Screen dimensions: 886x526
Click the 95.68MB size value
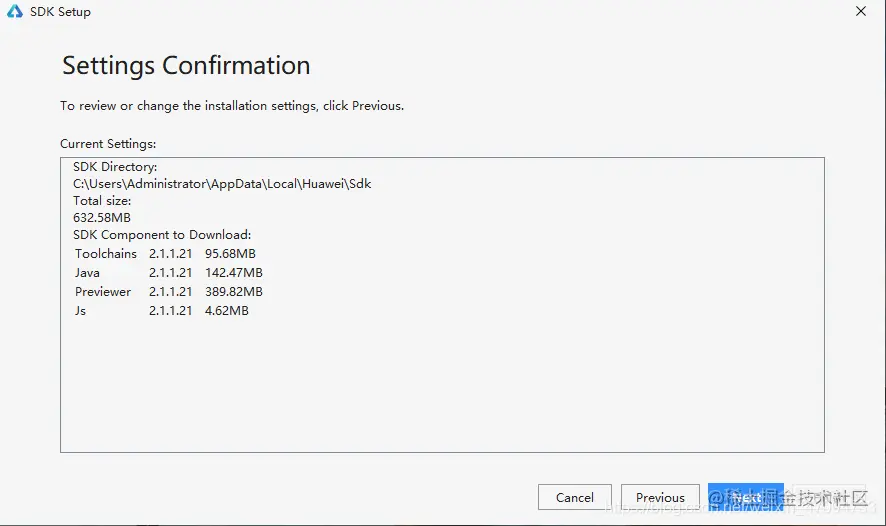230,254
